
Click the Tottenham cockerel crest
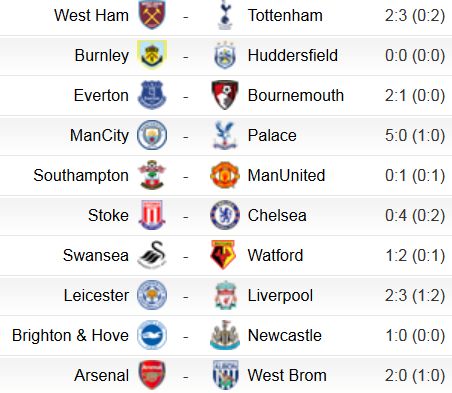click(225, 15)
